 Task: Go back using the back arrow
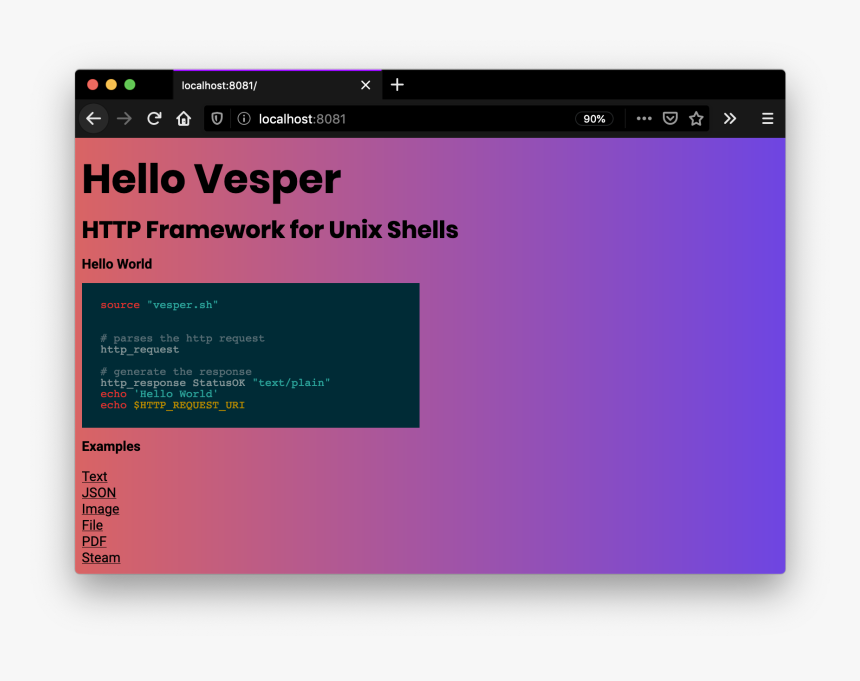(94, 118)
